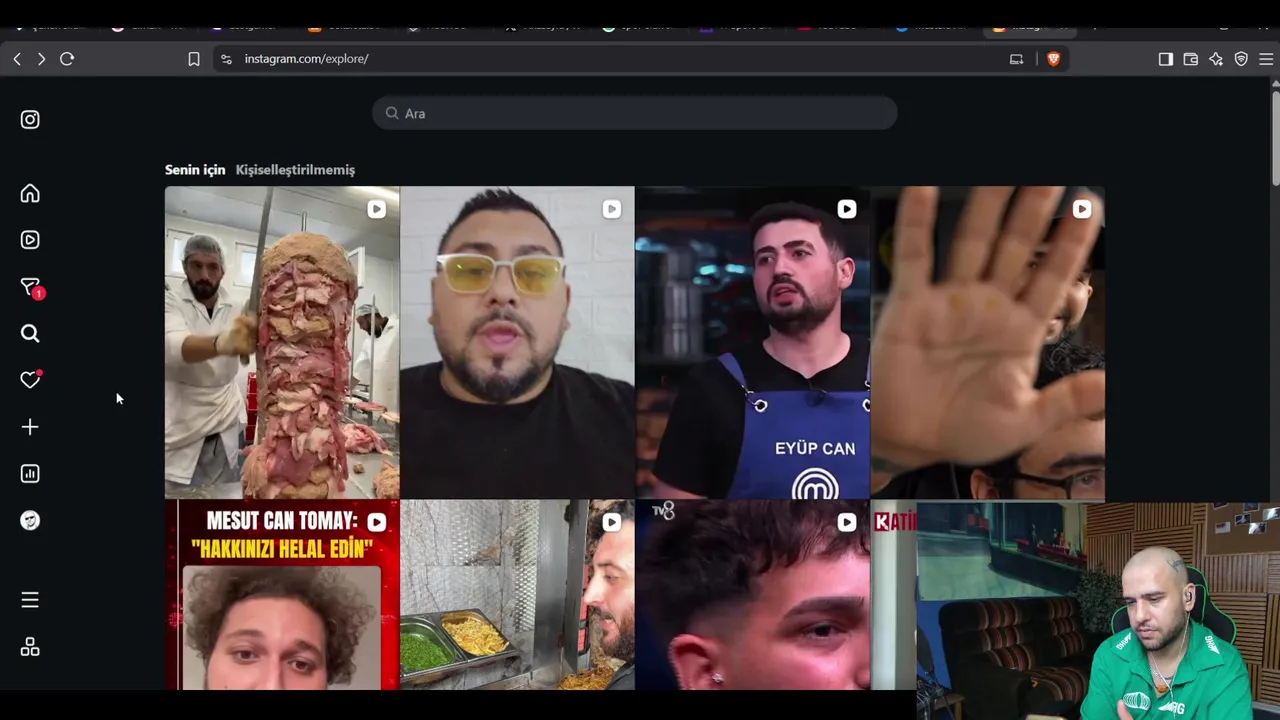Reload the Instagram page
This screenshot has height=720, width=1280.
[67, 59]
